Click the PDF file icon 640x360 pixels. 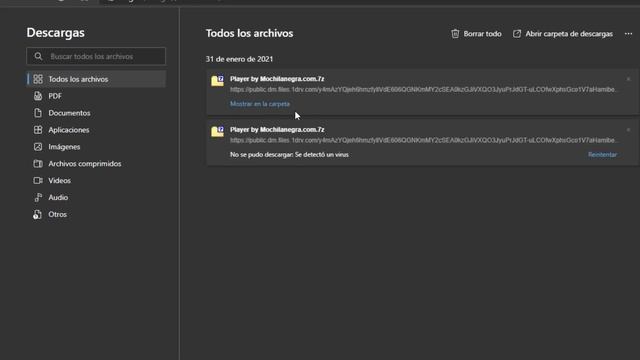[x=38, y=96]
